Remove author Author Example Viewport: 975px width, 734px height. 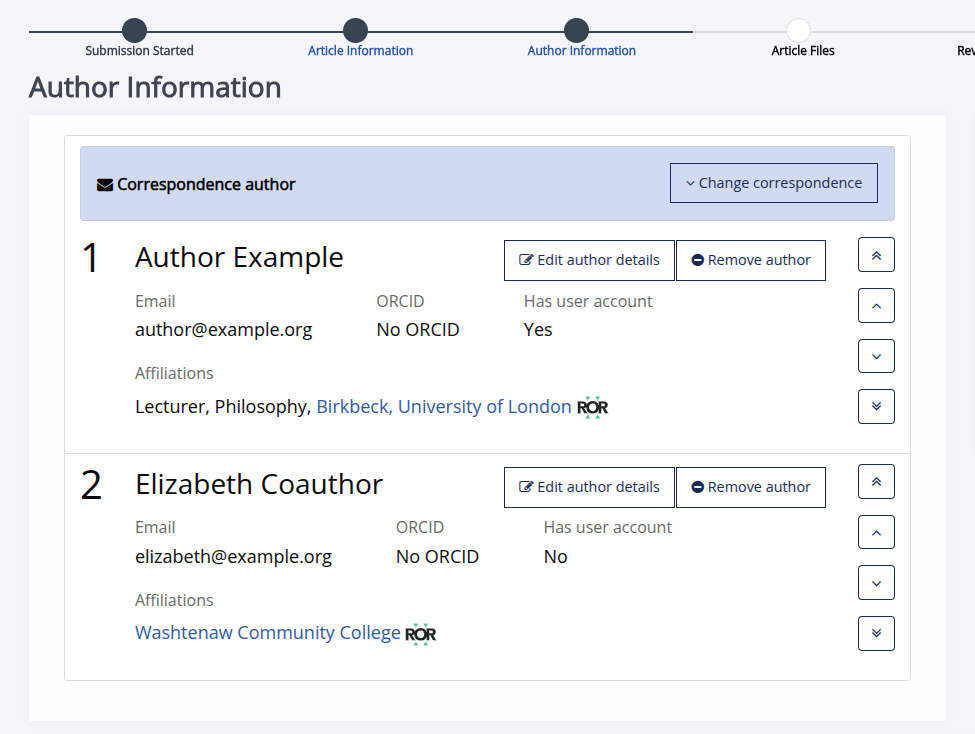coord(751,260)
